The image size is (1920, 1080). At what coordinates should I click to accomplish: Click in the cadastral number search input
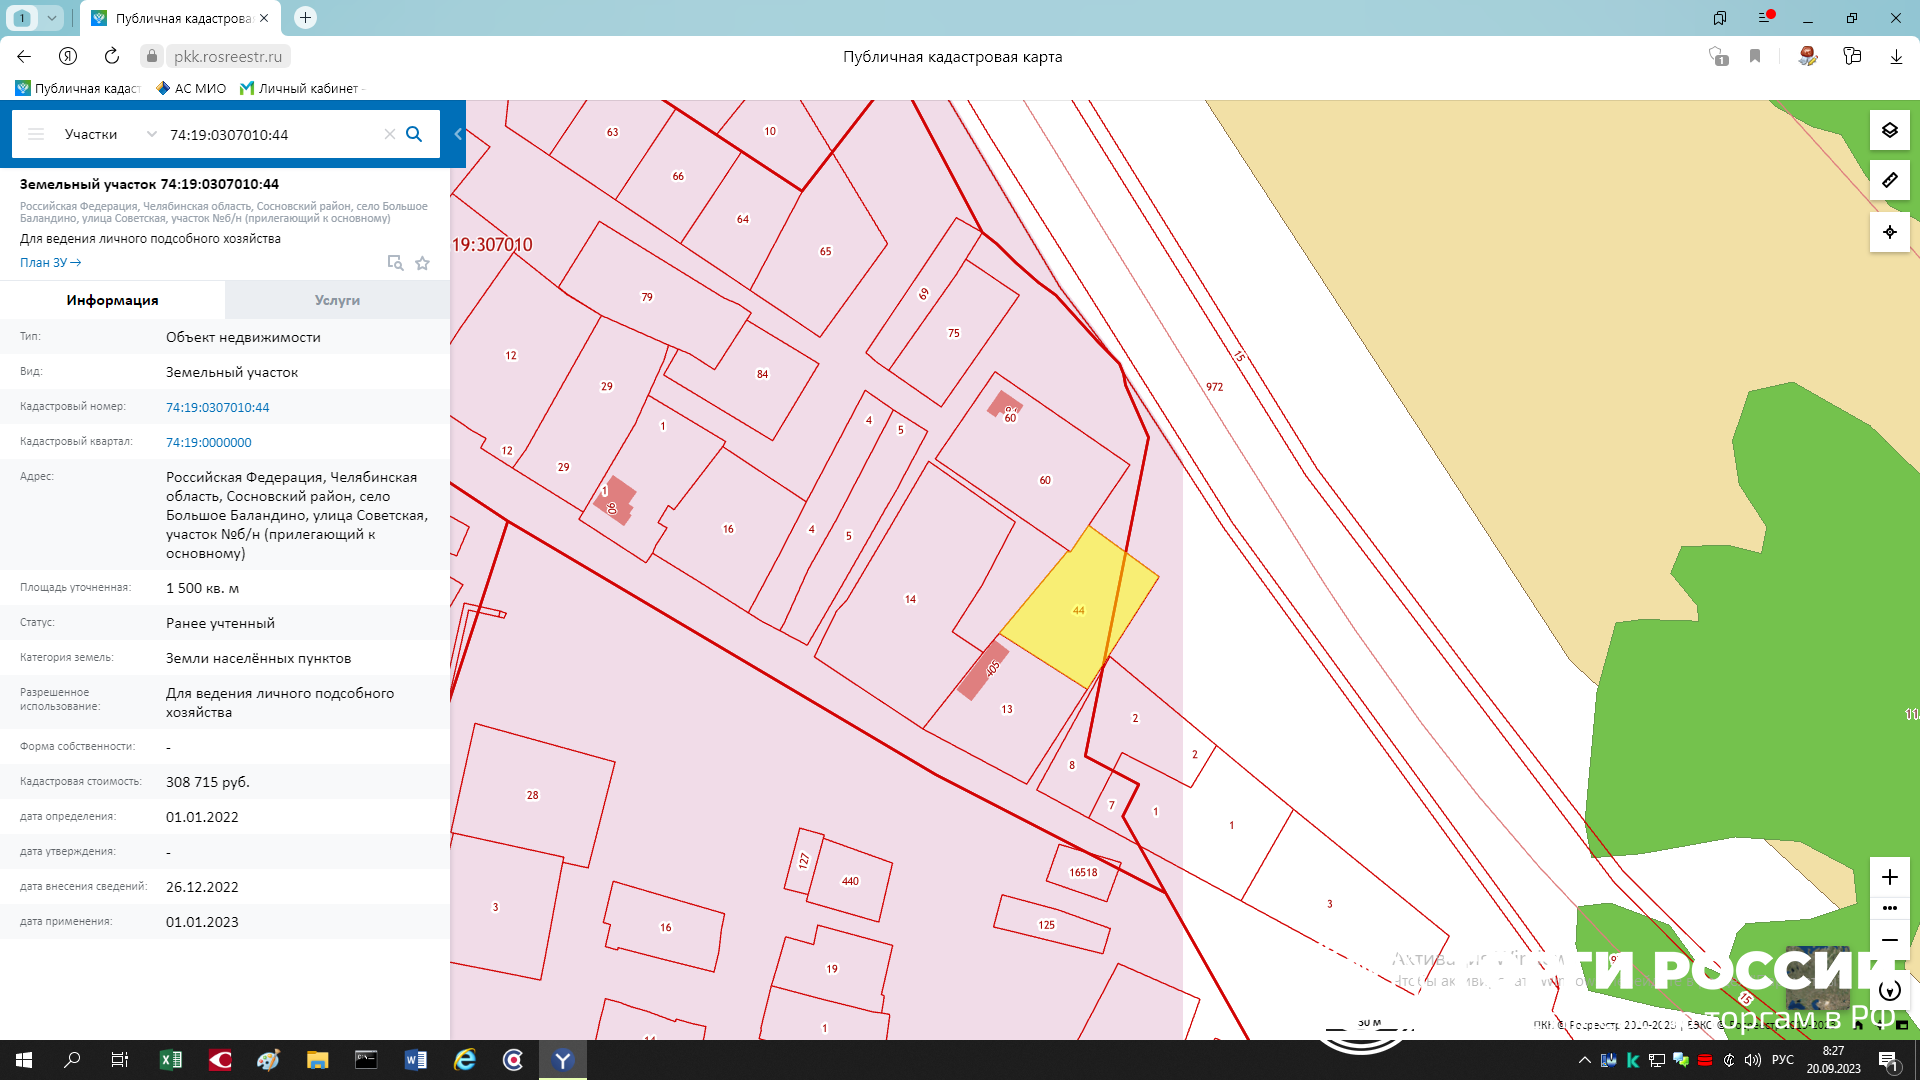[270, 134]
